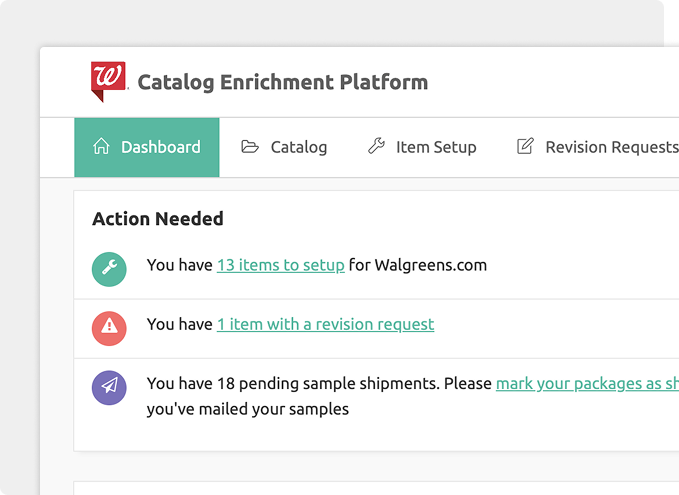This screenshot has height=495, width=679.
Task: Click the Catalog Enrichment Platform title
Action: coord(282,82)
